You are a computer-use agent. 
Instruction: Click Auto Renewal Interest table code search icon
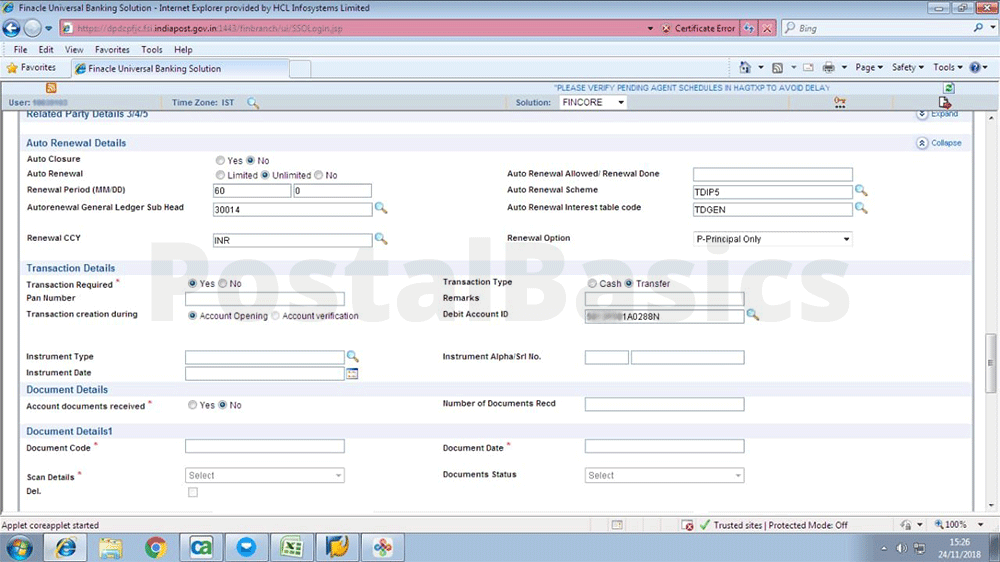coord(861,208)
